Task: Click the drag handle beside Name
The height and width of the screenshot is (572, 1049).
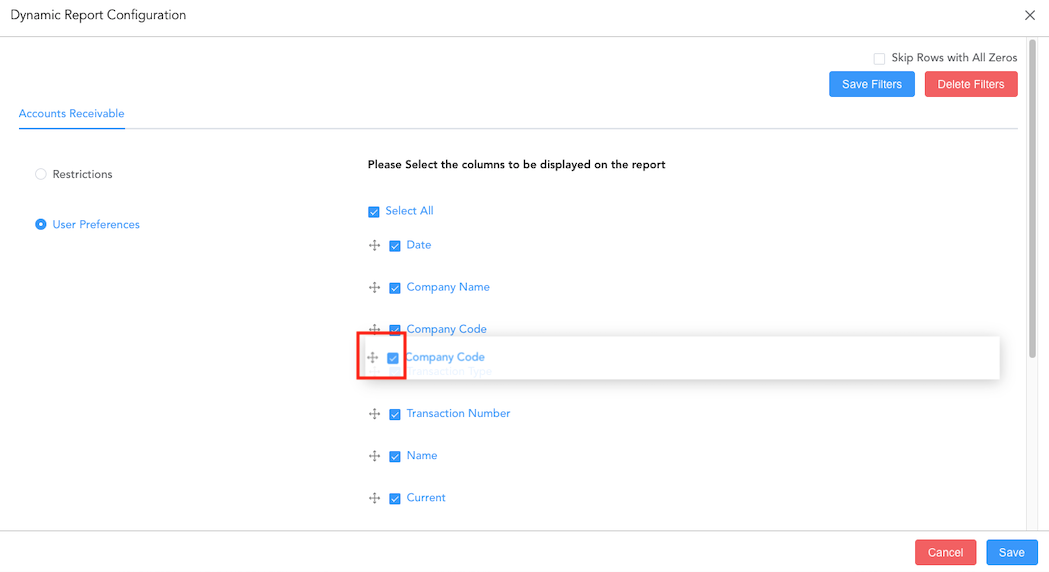Action: [x=374, y=456]
